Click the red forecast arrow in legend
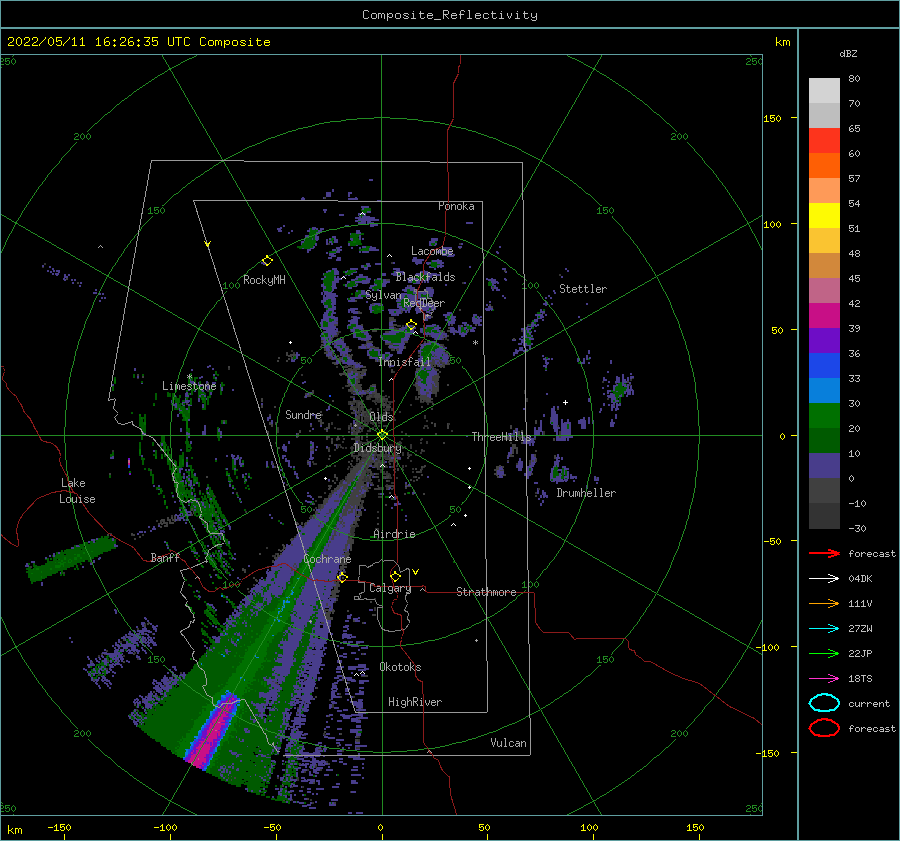This screenshot has width=900, height=841. point(824,553)
